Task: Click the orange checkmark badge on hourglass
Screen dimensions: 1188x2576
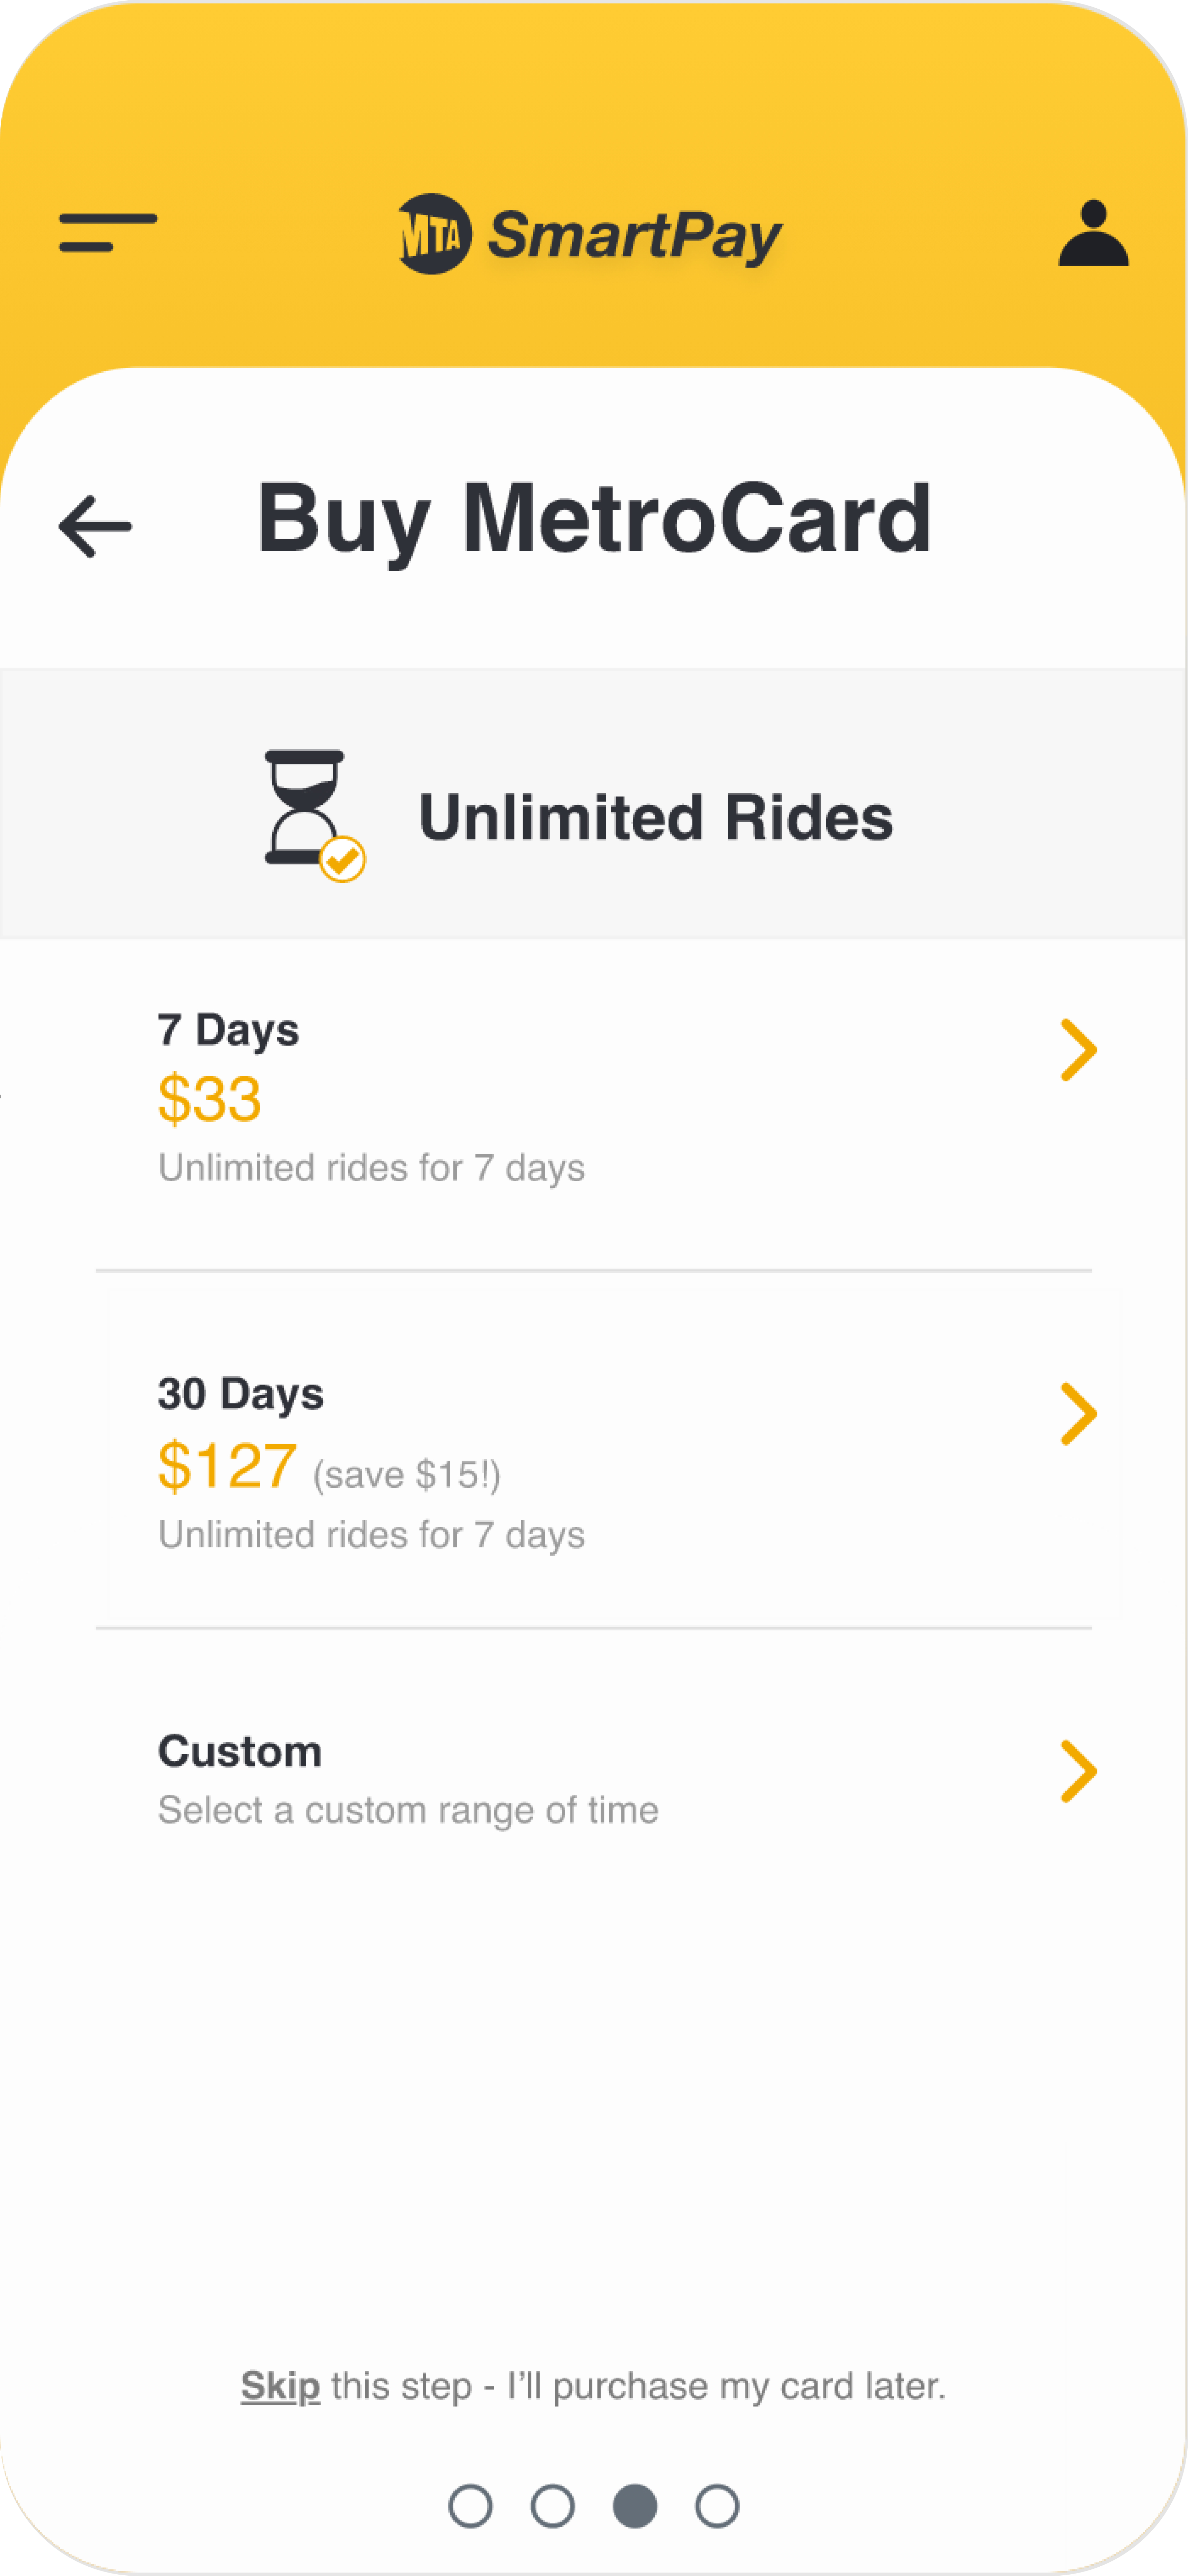Action: point(342,859)
